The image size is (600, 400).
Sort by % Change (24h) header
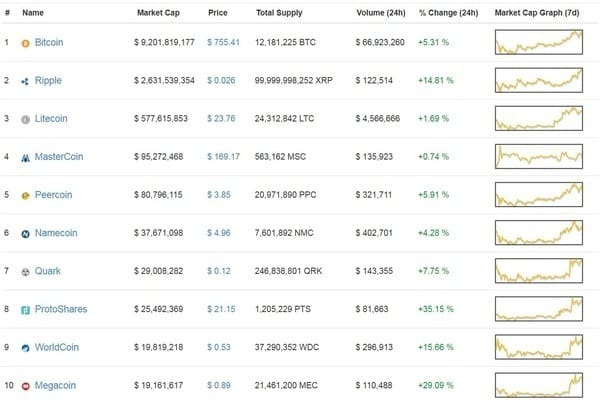coord(448,13)
